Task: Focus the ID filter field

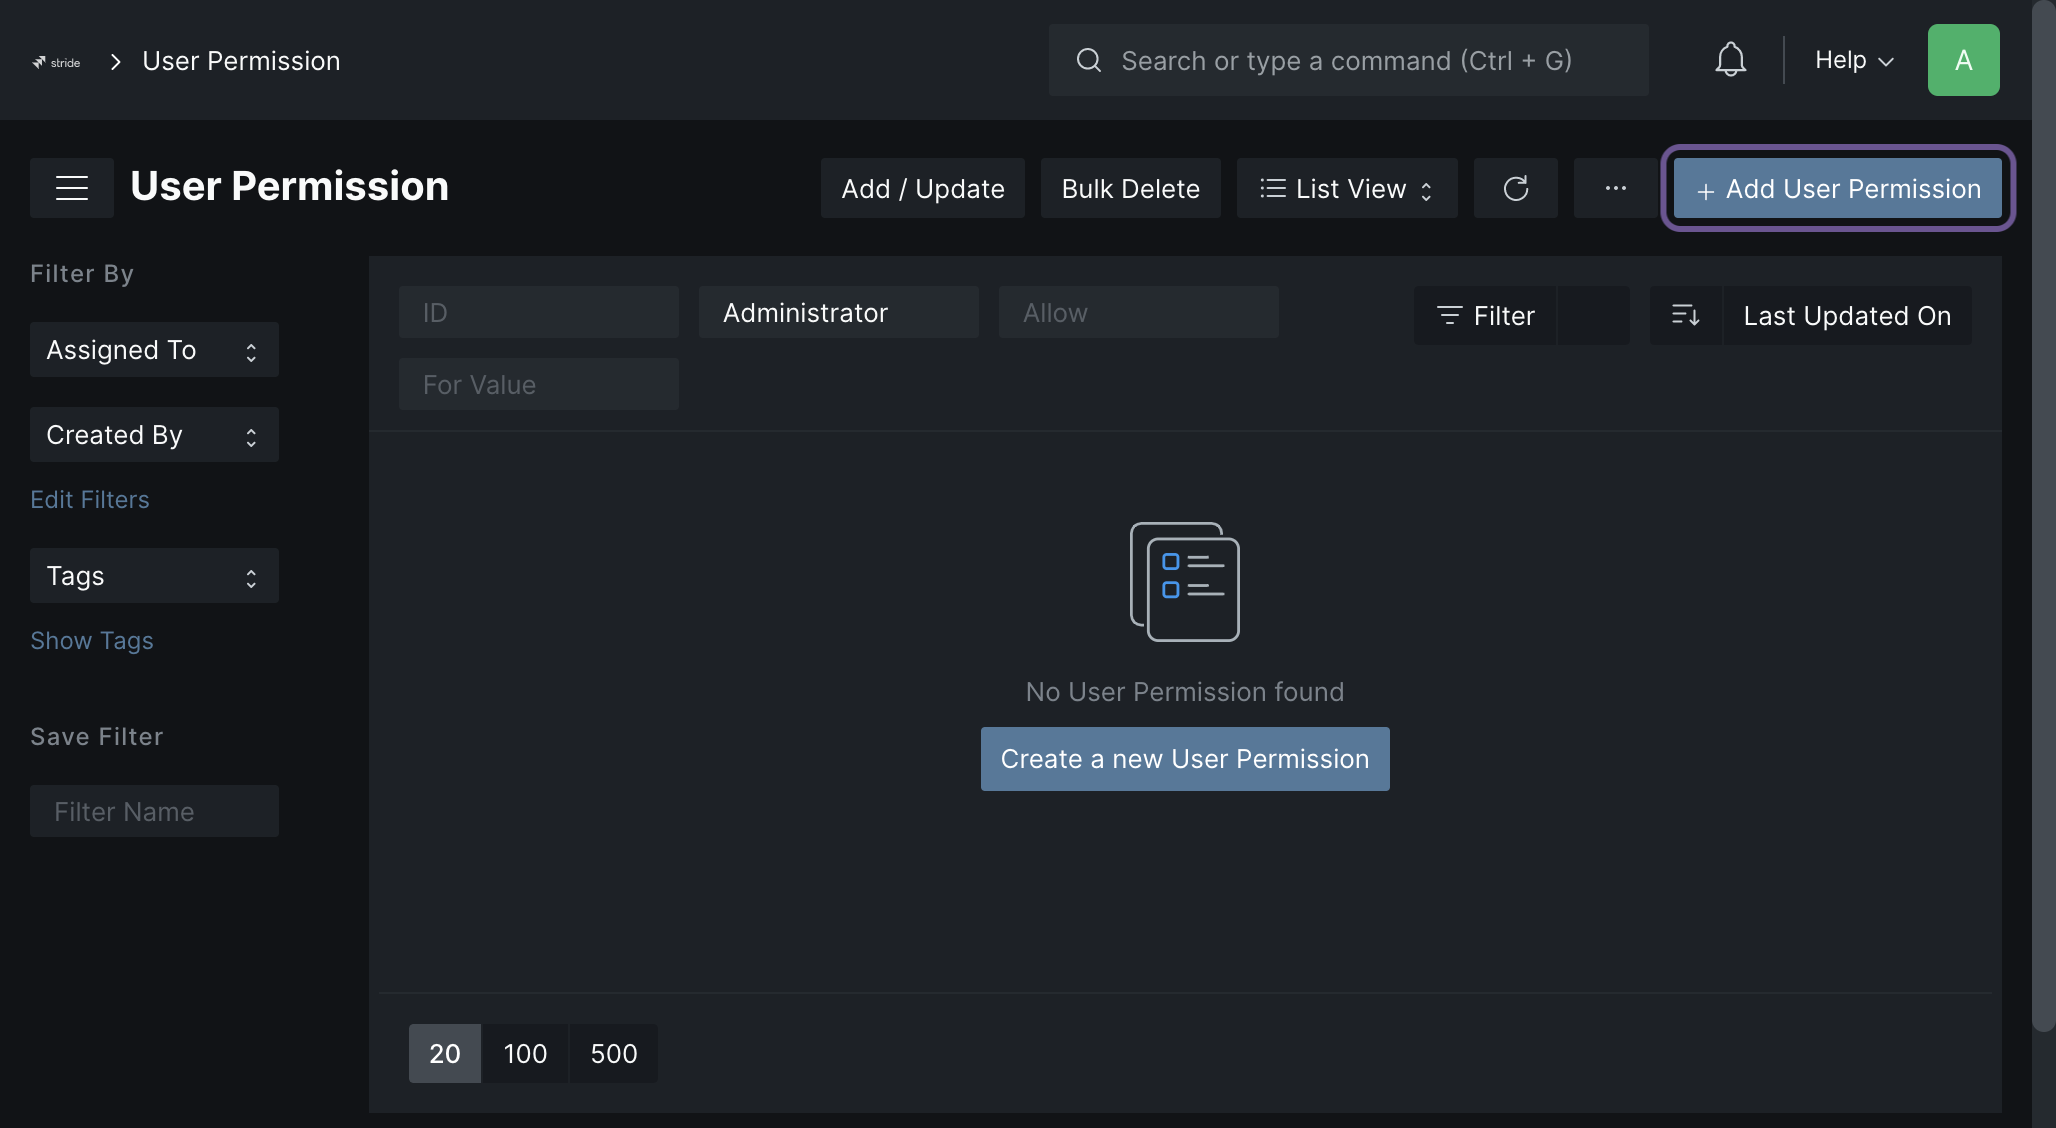Action: pos(539,312)
